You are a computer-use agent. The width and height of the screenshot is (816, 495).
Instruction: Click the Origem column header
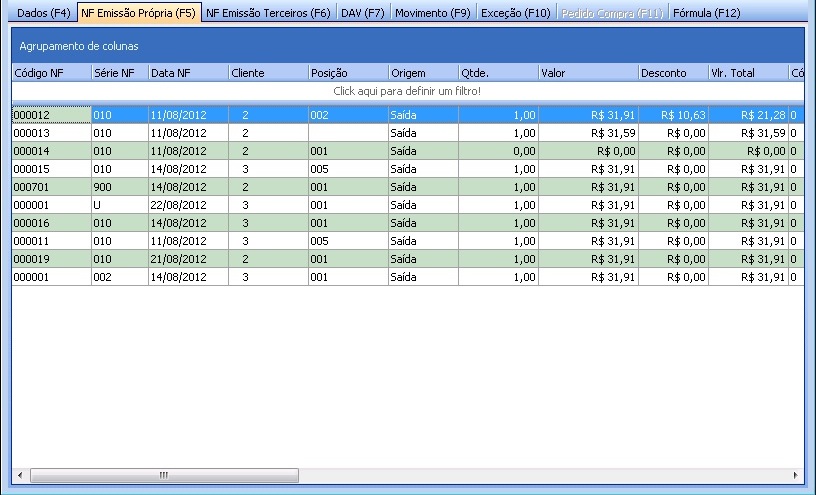tap(422, 73)
